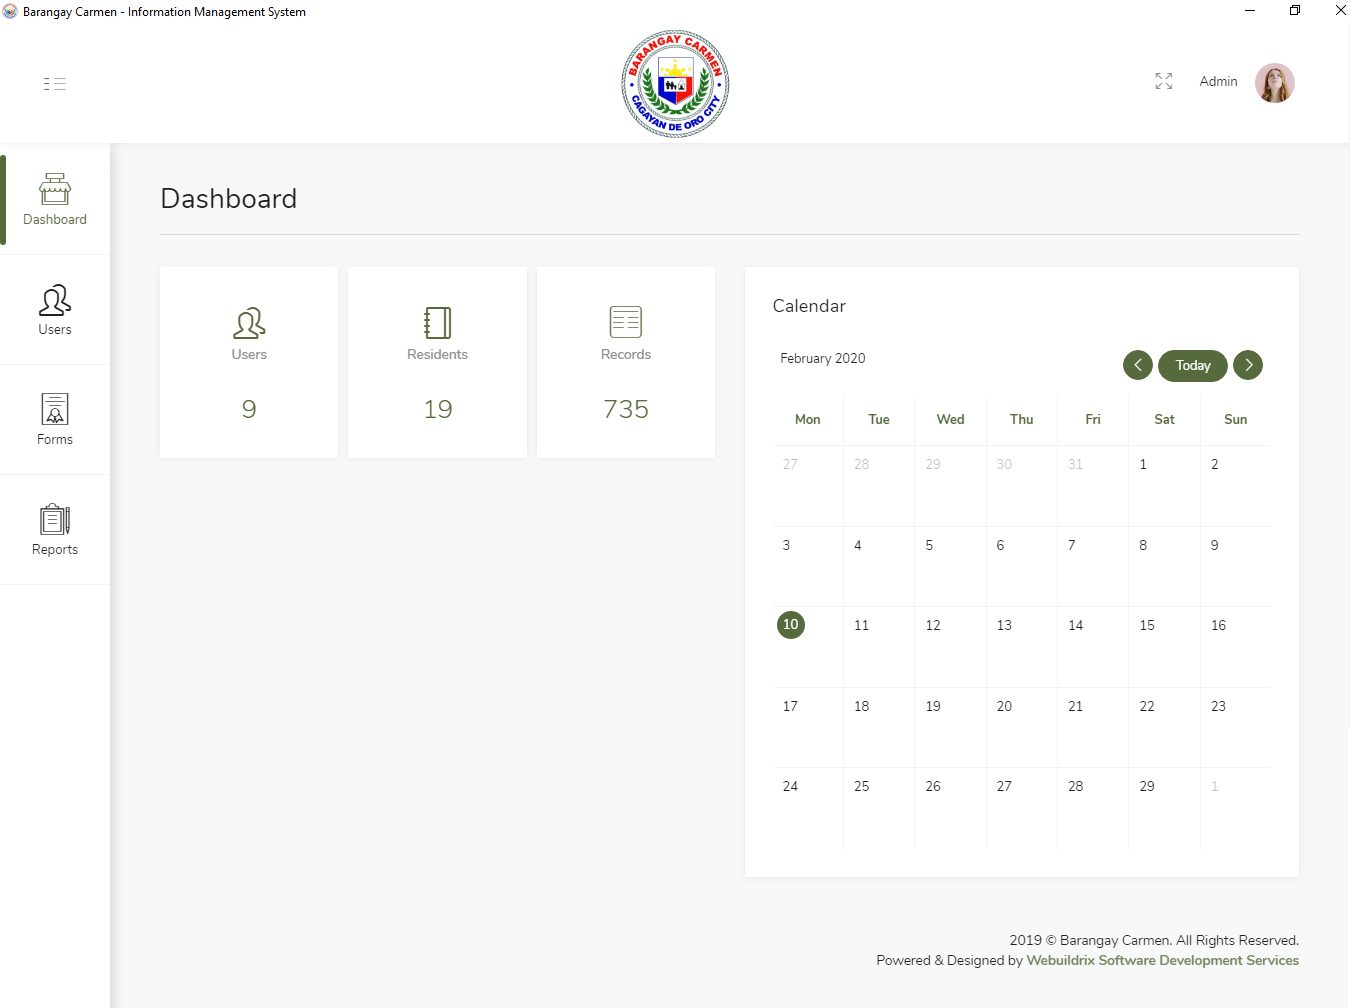Open the Admin profile avatar

pyautogui.click(x=1274, y=83)
